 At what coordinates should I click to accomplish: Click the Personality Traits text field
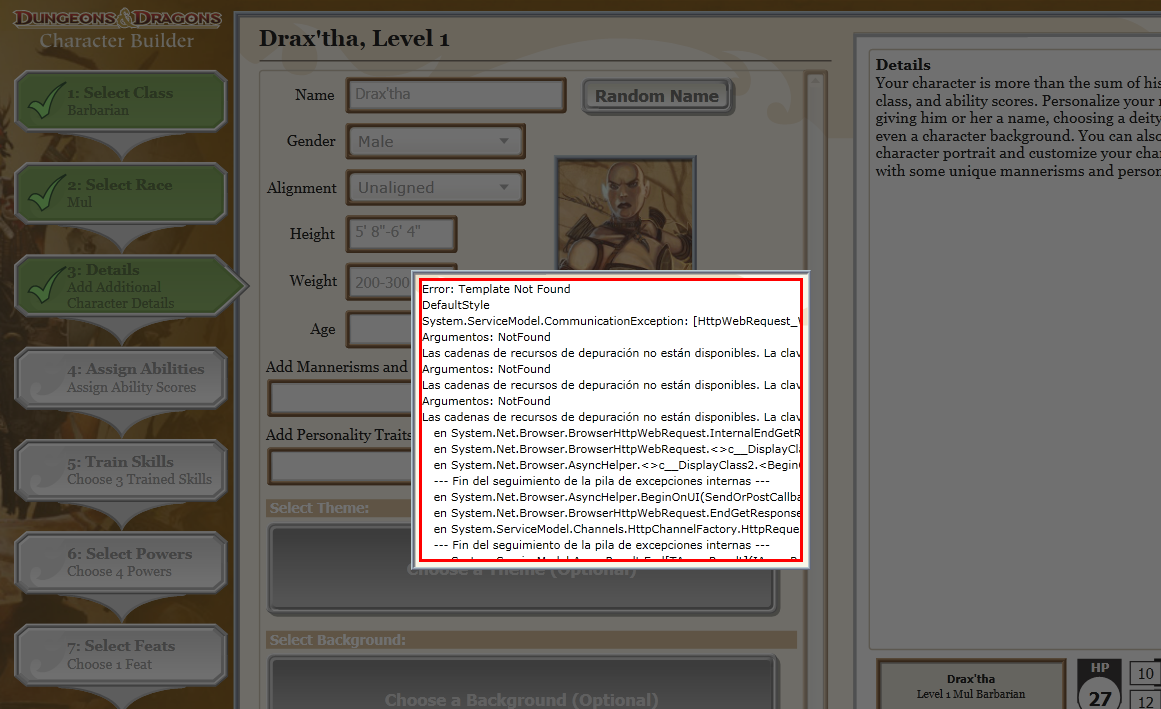pos(341,467)
